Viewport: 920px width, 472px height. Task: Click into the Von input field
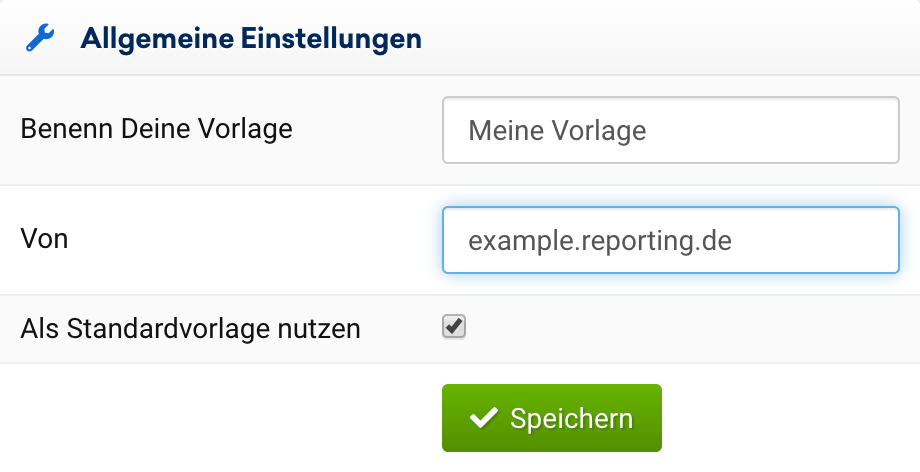click(670, 240)
